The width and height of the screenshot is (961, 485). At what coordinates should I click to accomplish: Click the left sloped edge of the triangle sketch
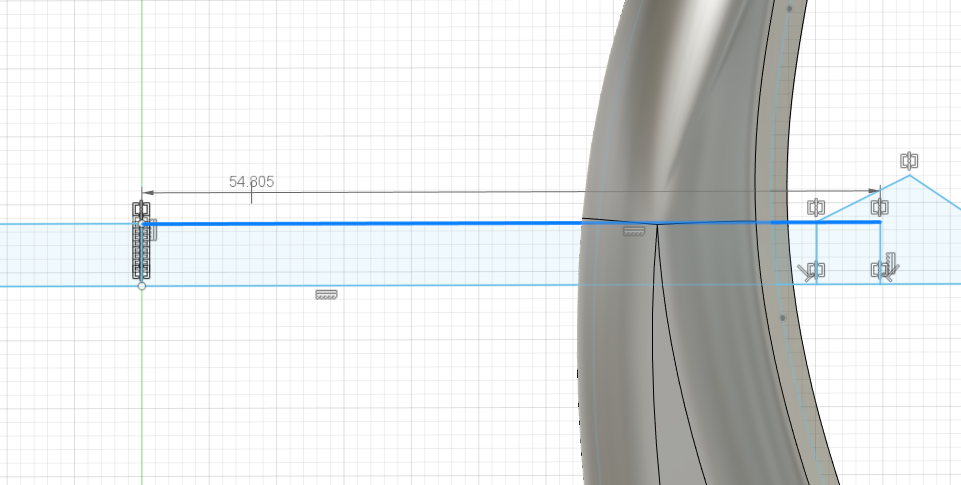point(863,199)
